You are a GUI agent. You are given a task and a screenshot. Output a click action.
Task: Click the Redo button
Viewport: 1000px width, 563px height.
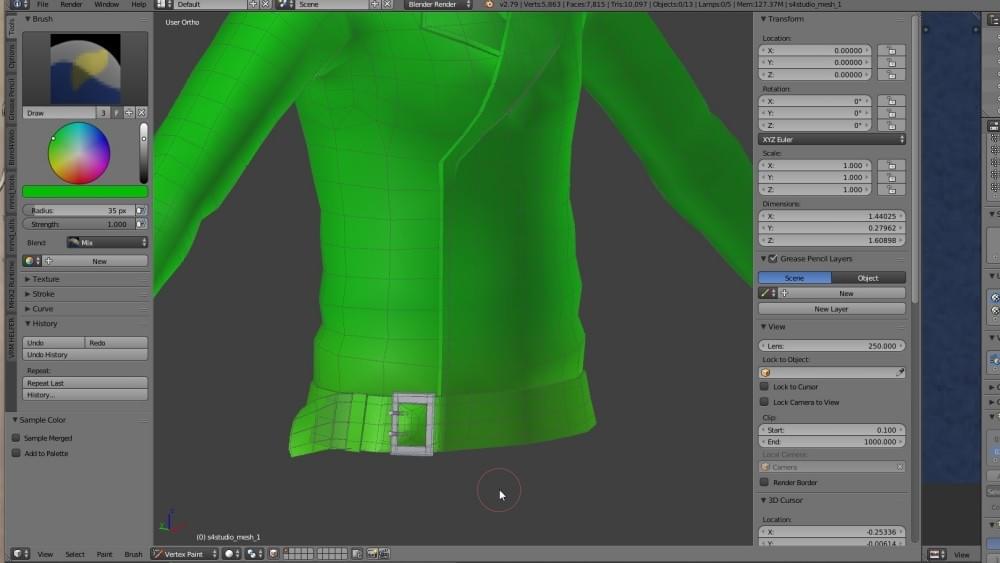click(116, 342)
